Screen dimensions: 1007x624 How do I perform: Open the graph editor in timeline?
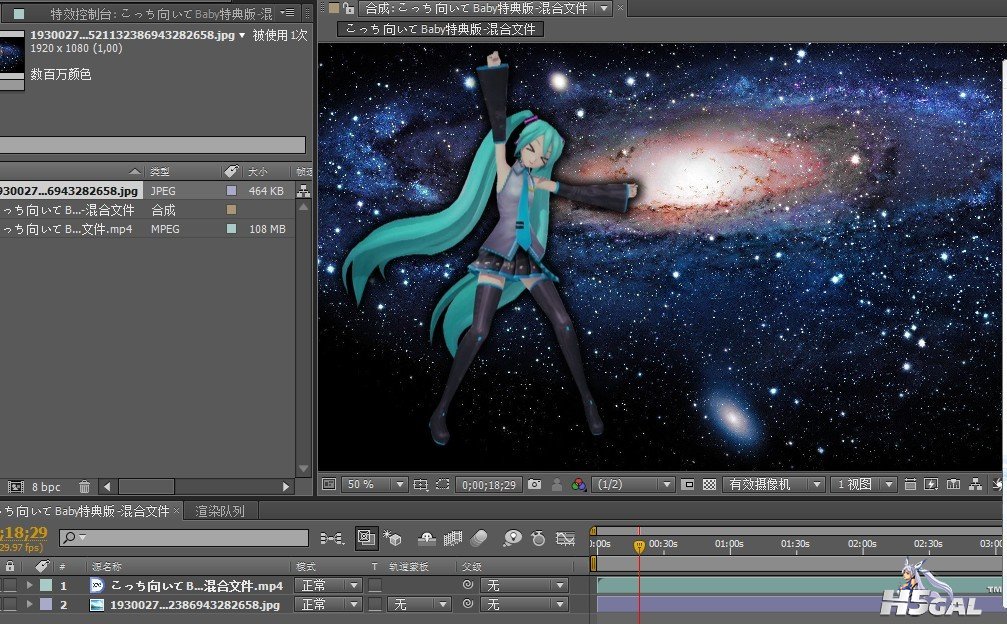[565, 539]
